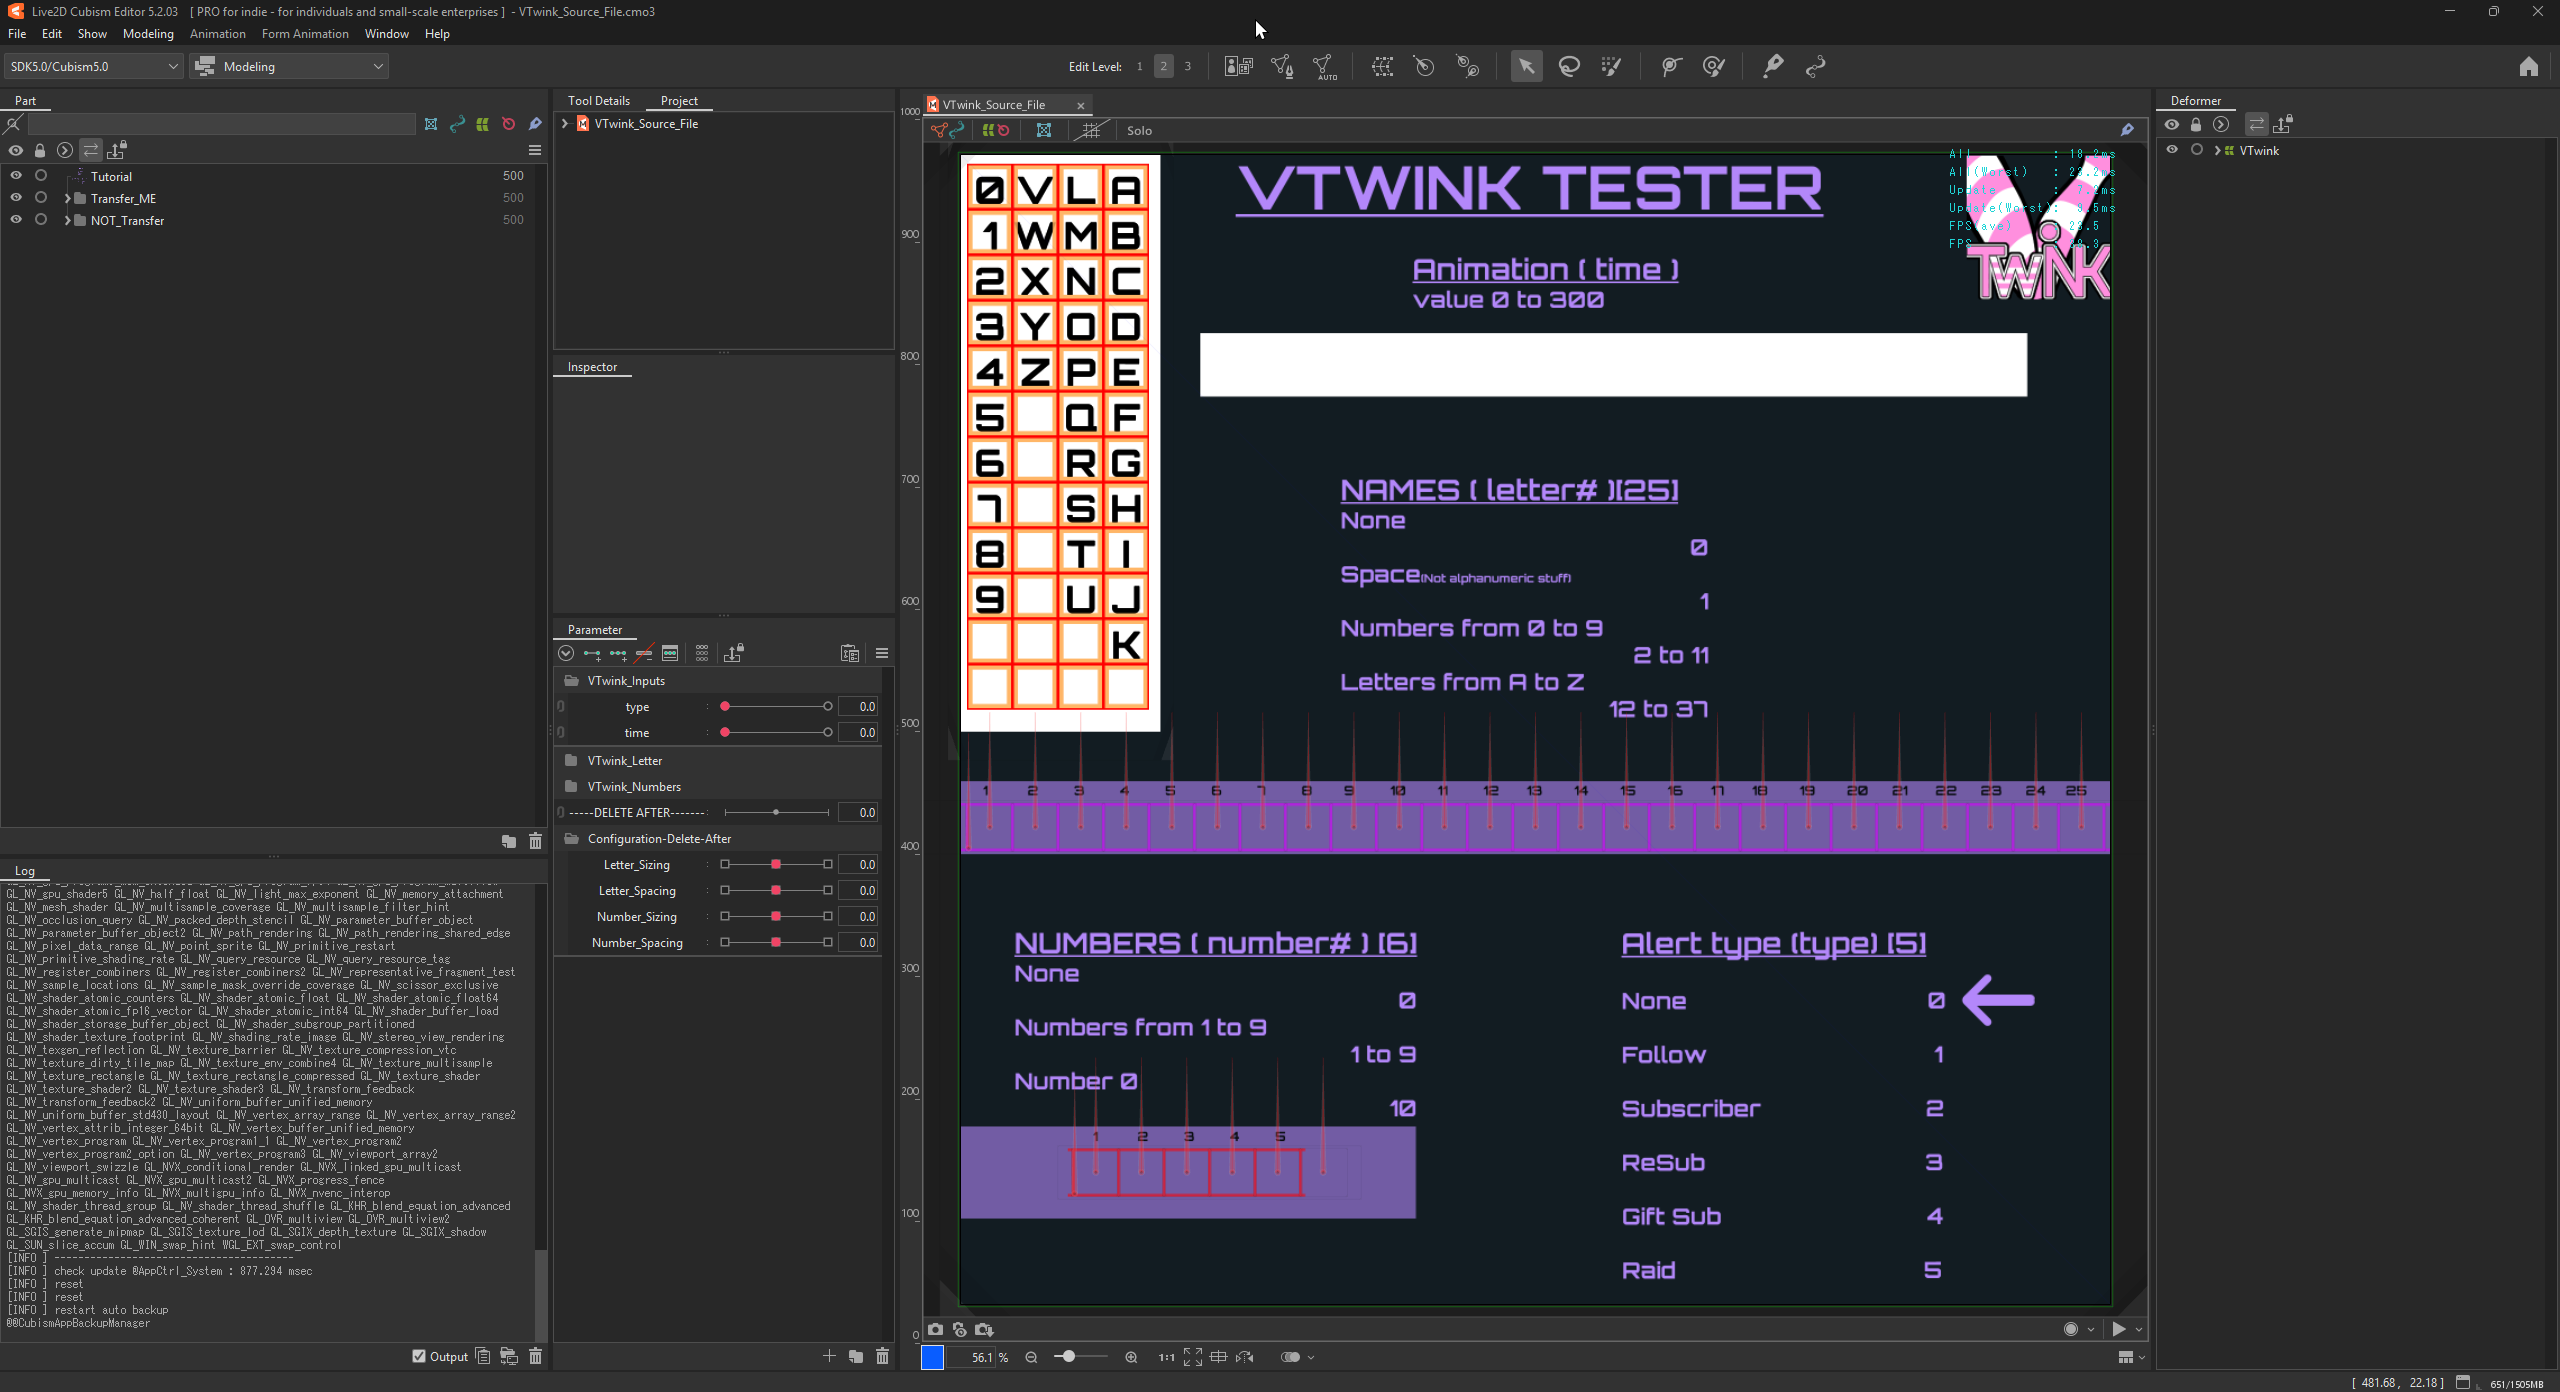Set Edit Level to 3

(x=1187, y=66)
